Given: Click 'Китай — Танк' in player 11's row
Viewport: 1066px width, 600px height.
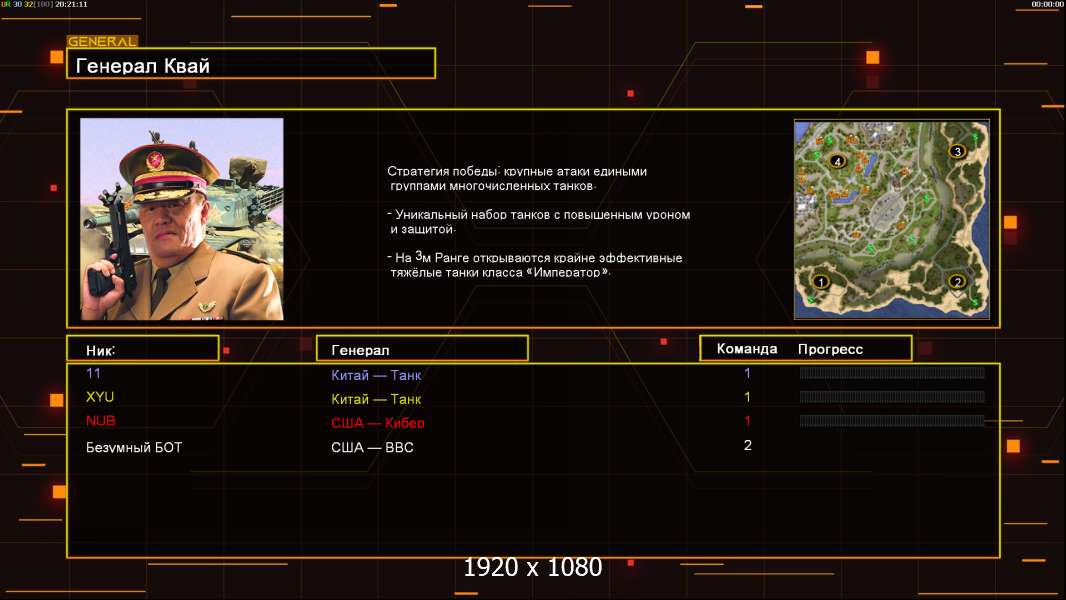Looking at the screenshot, I should pos(376,374).
